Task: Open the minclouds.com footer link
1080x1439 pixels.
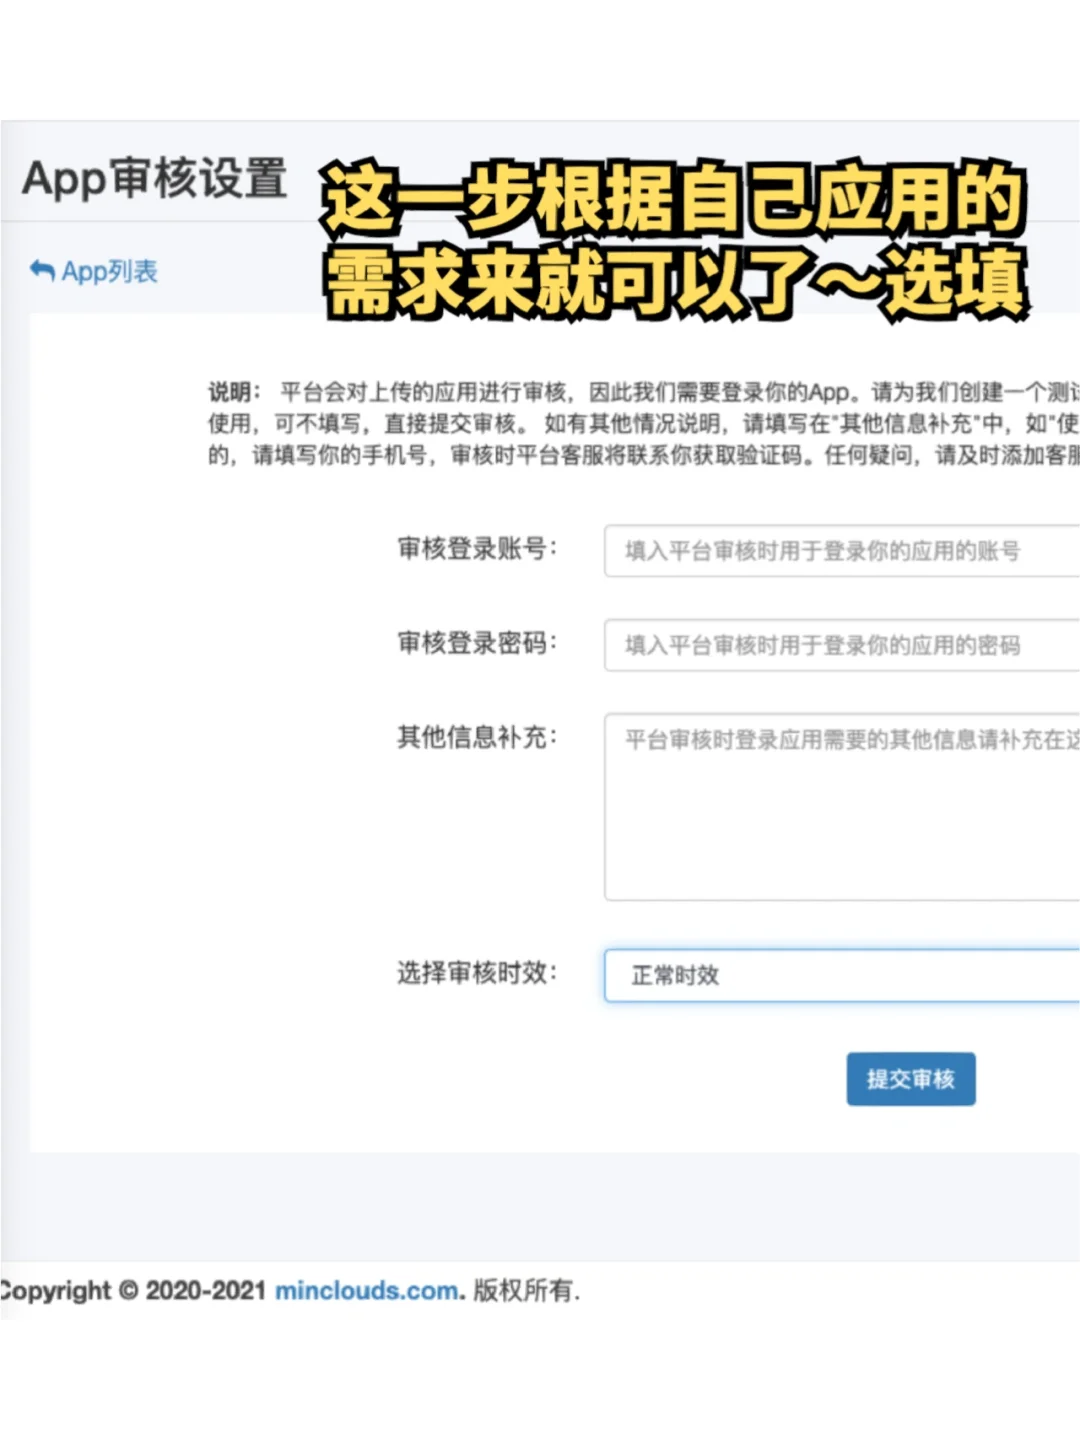Action: coord(367,1291)
